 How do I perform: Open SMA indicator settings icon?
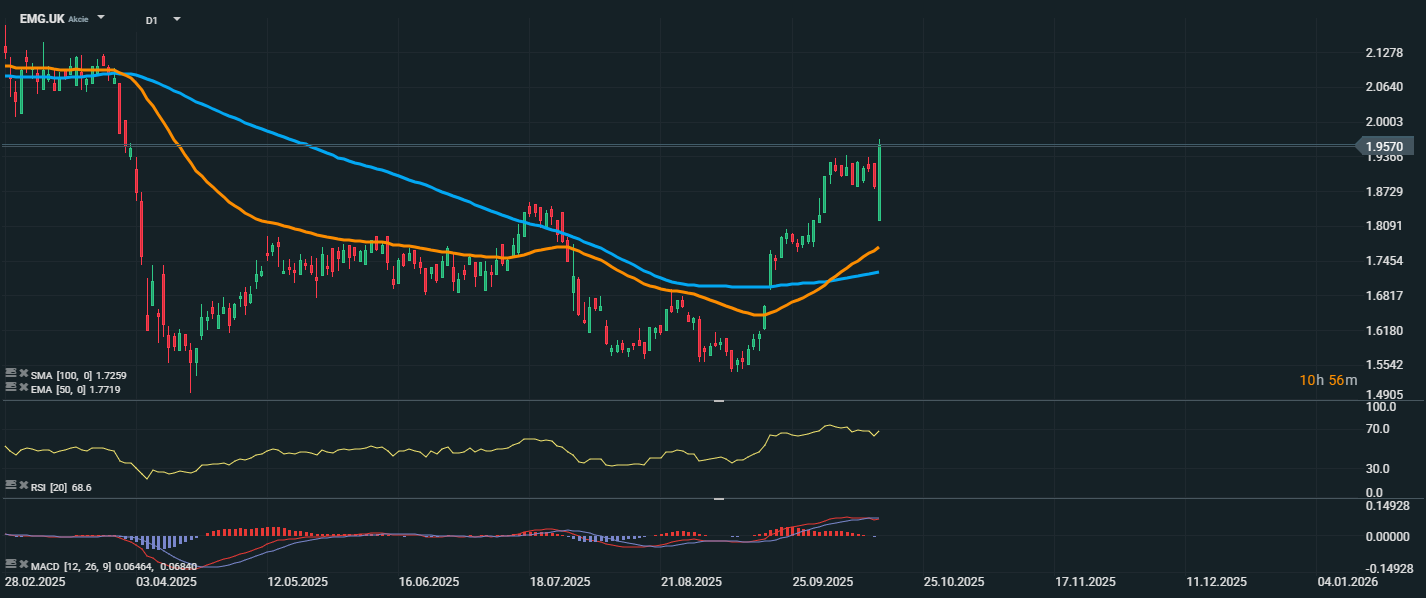coord(10,374)
